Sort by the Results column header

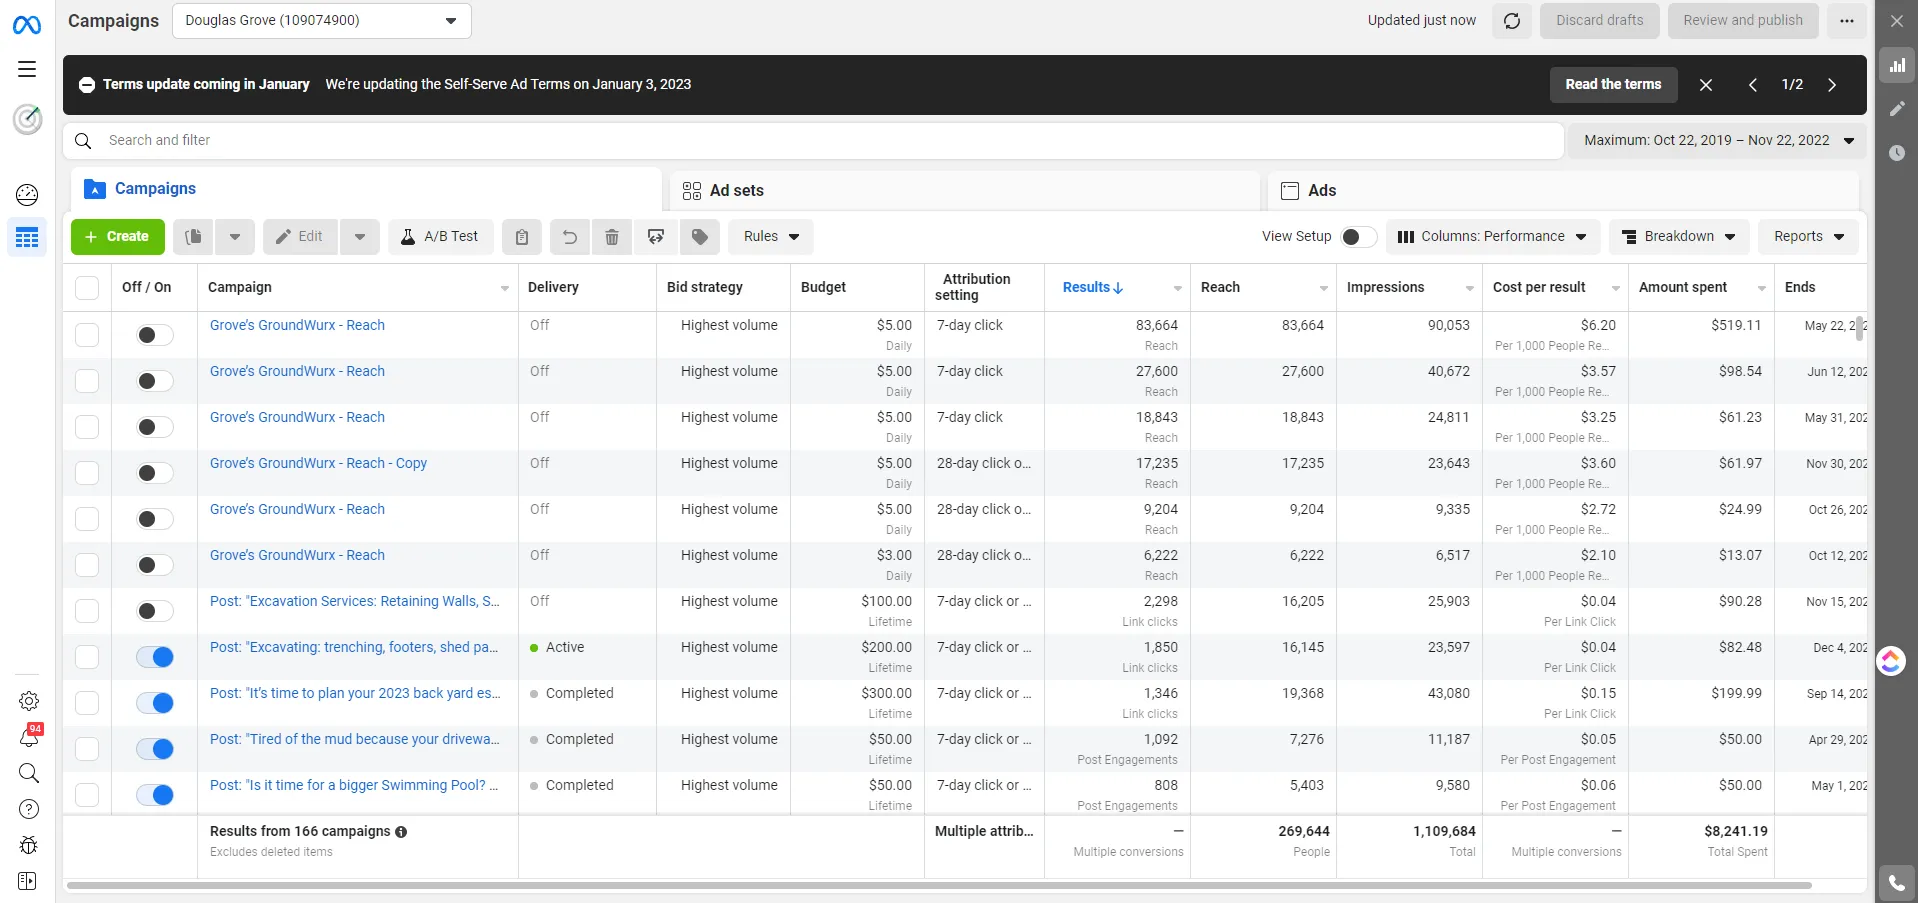tap(1093, 287)
